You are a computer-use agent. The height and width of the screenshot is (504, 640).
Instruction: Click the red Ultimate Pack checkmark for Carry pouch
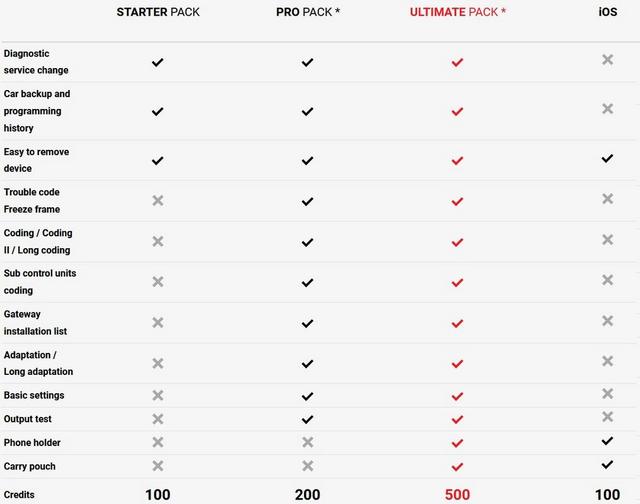[x=457, y=466]
